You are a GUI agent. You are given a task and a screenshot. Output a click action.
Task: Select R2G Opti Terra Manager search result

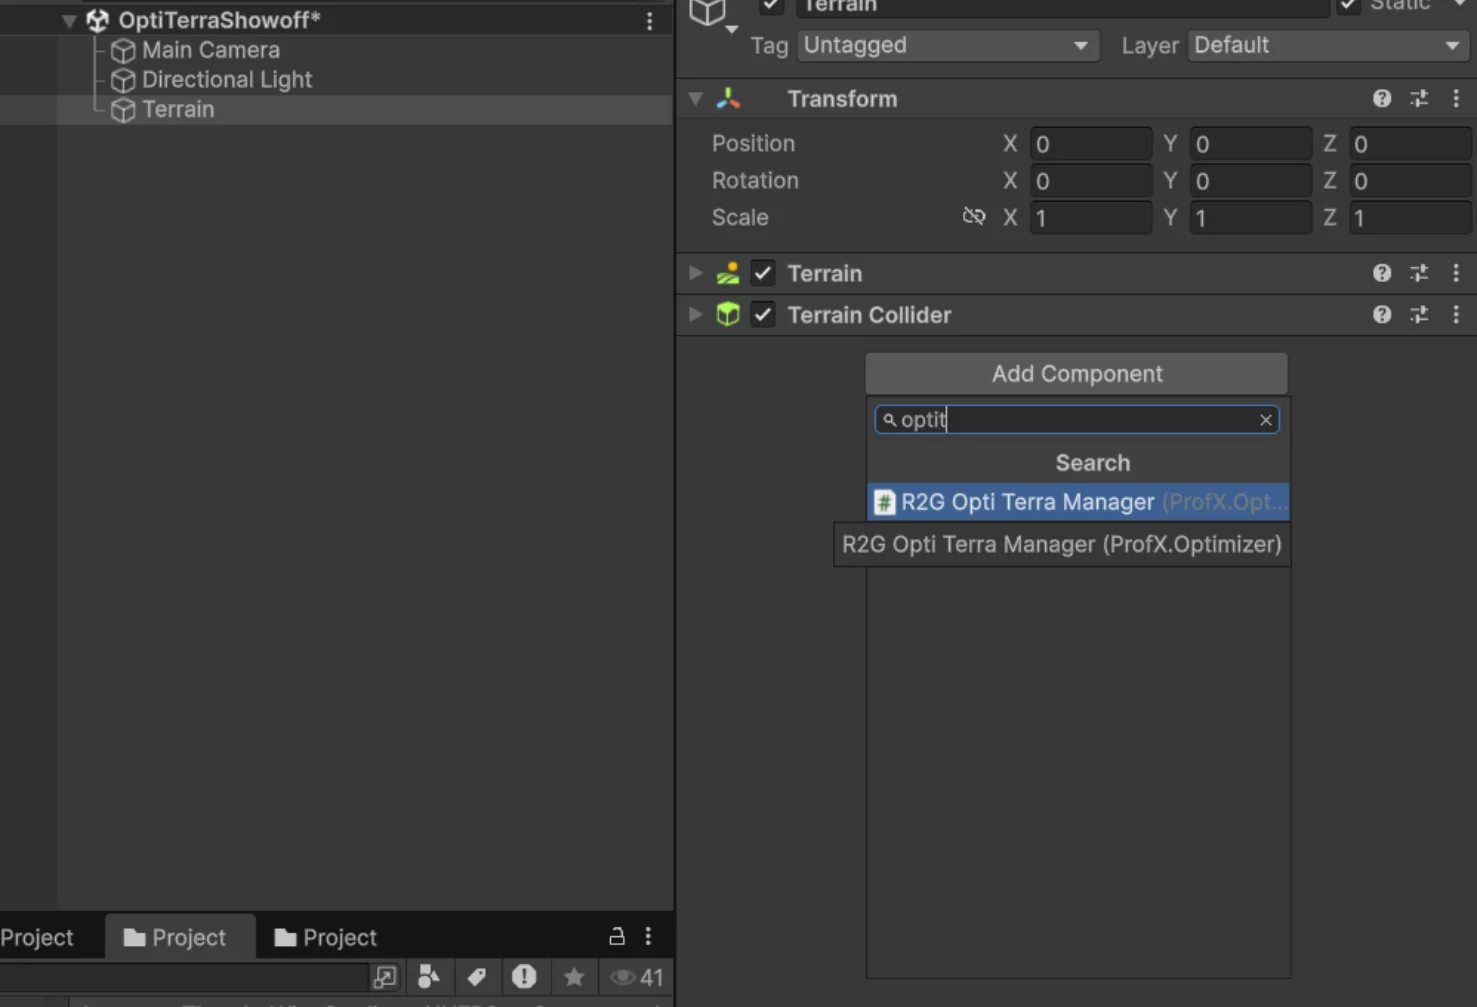point(1078,502)
